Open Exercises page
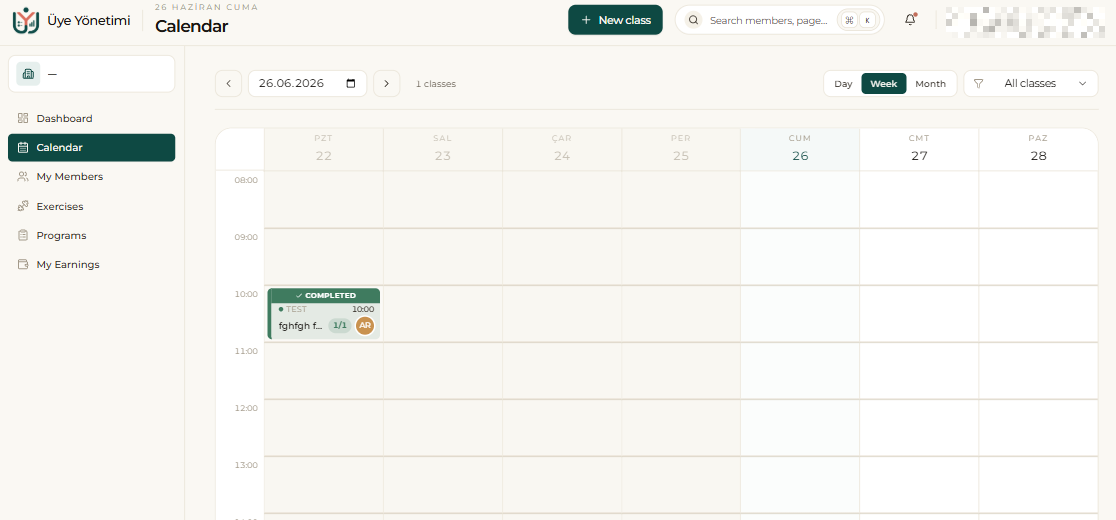The image size is (1116, 520). point(91,206)
